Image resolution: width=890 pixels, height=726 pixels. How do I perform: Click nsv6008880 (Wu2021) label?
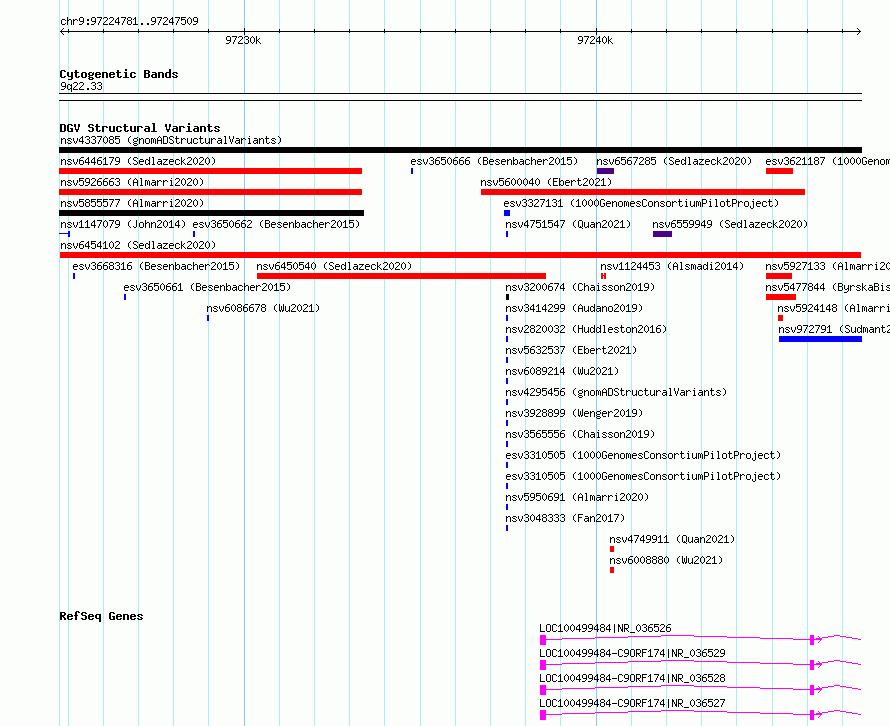(666, 560)
